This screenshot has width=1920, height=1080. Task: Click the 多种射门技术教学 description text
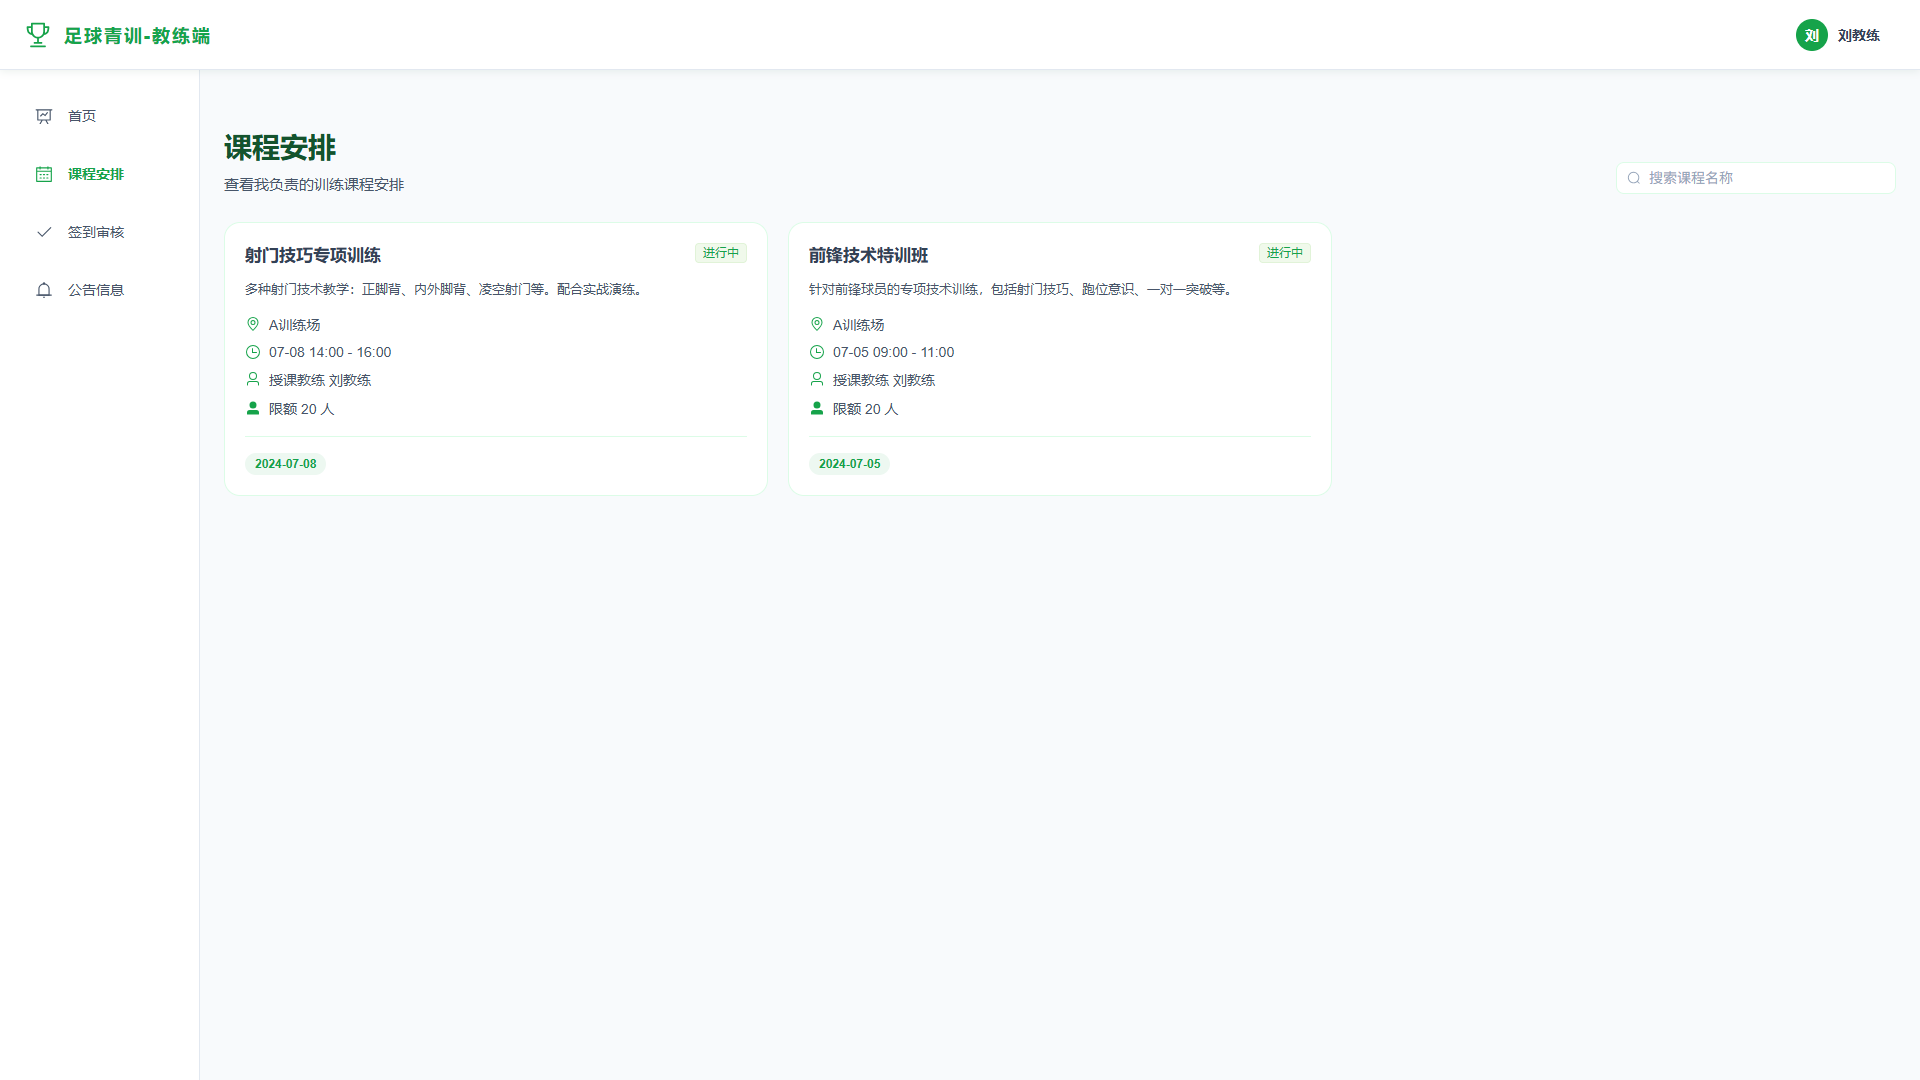point(446,289)
